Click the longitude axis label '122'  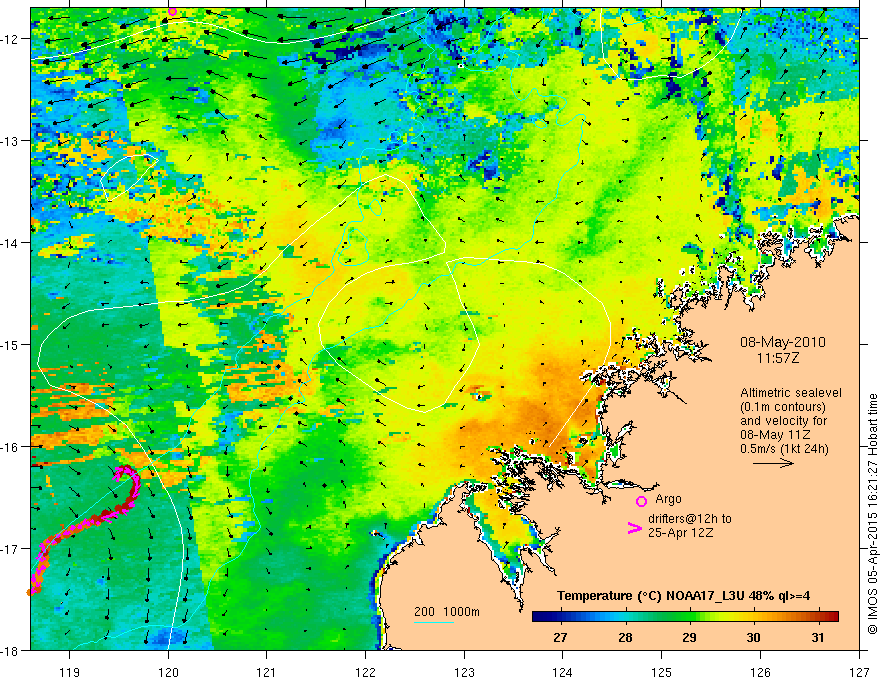(365, 672)
